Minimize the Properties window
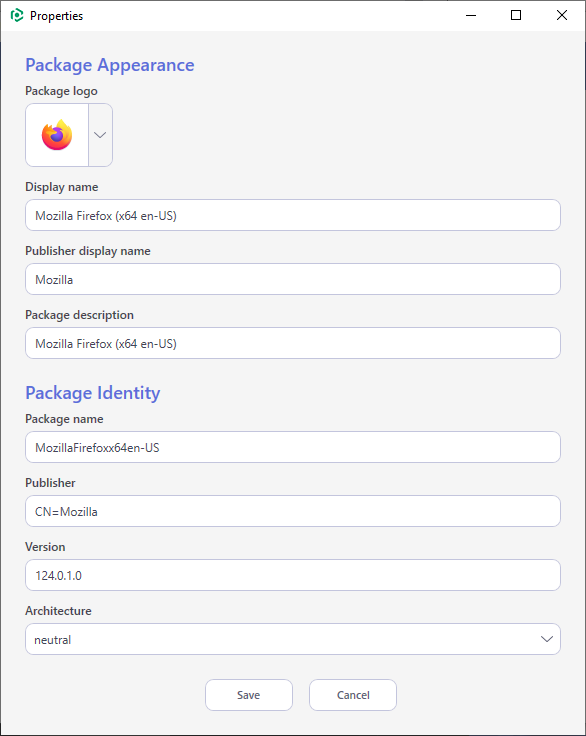Image resolution: width=586 pixels, height=736 pixels. click(x=471, y=15)
